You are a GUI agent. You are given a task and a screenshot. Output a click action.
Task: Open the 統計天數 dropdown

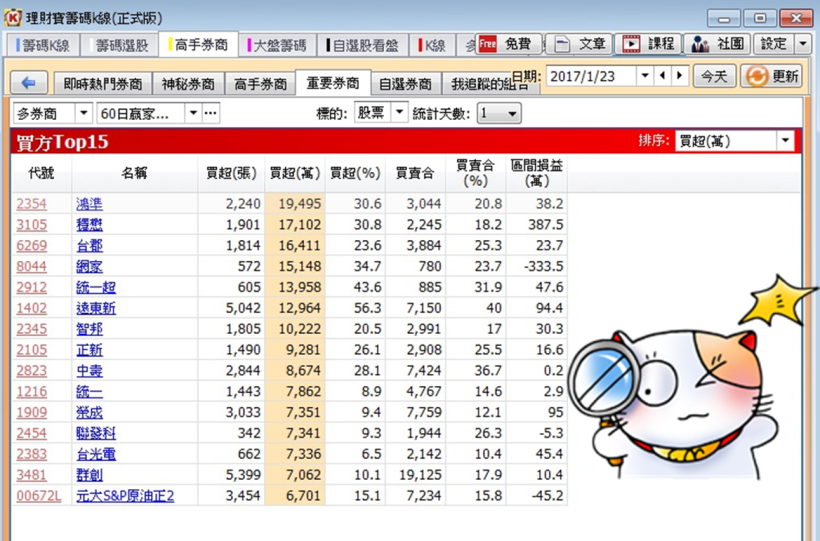[x=499, y=114]
